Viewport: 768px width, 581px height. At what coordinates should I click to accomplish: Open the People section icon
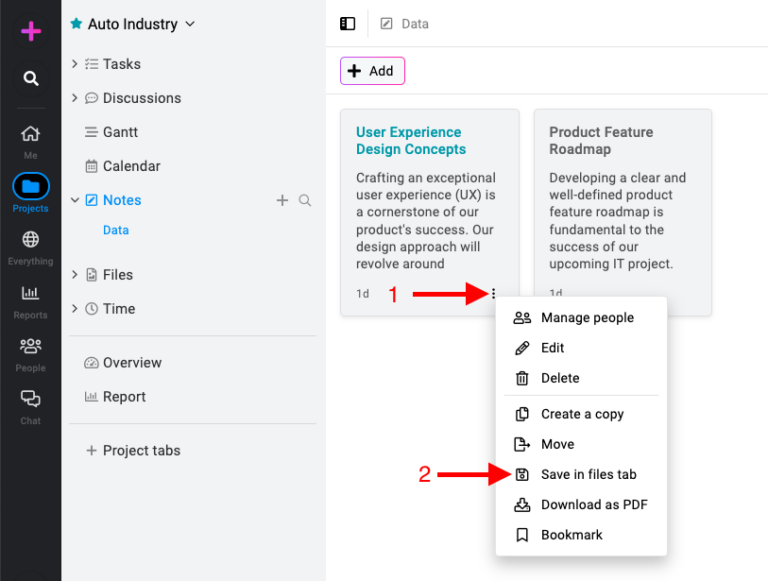(x=31, y=347)
